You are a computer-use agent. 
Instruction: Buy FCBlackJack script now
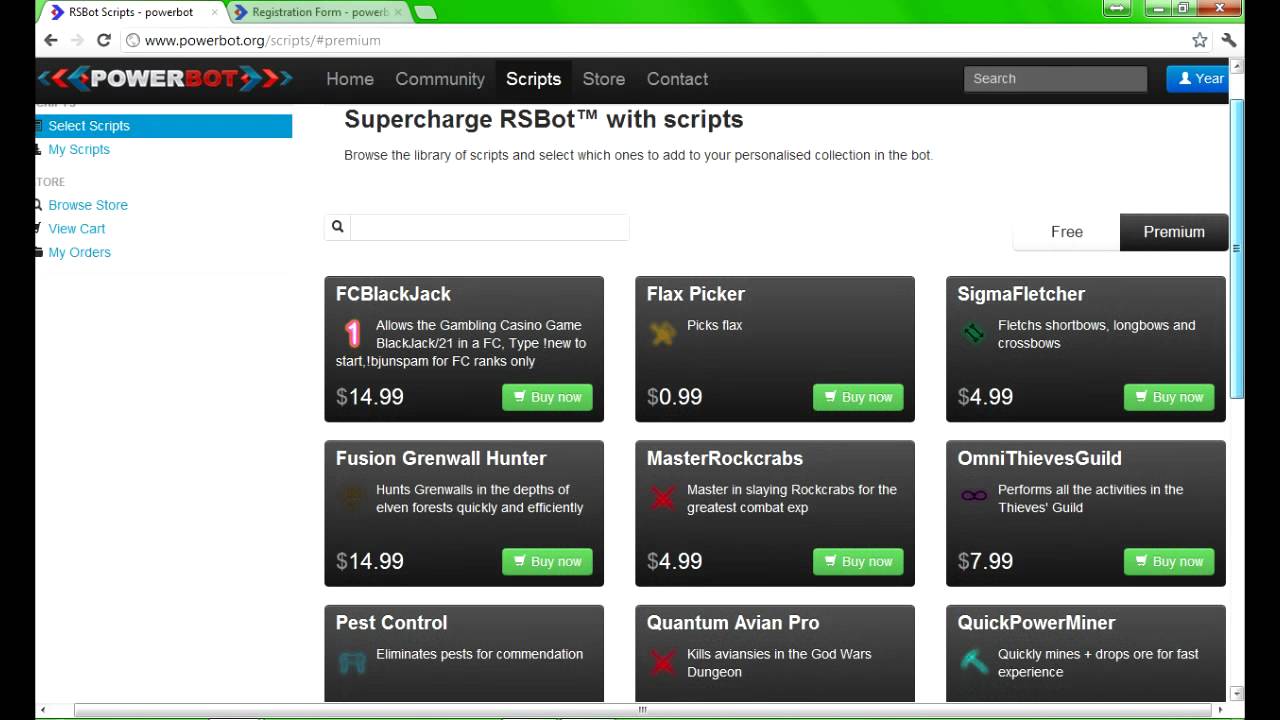tap(547, 397)
